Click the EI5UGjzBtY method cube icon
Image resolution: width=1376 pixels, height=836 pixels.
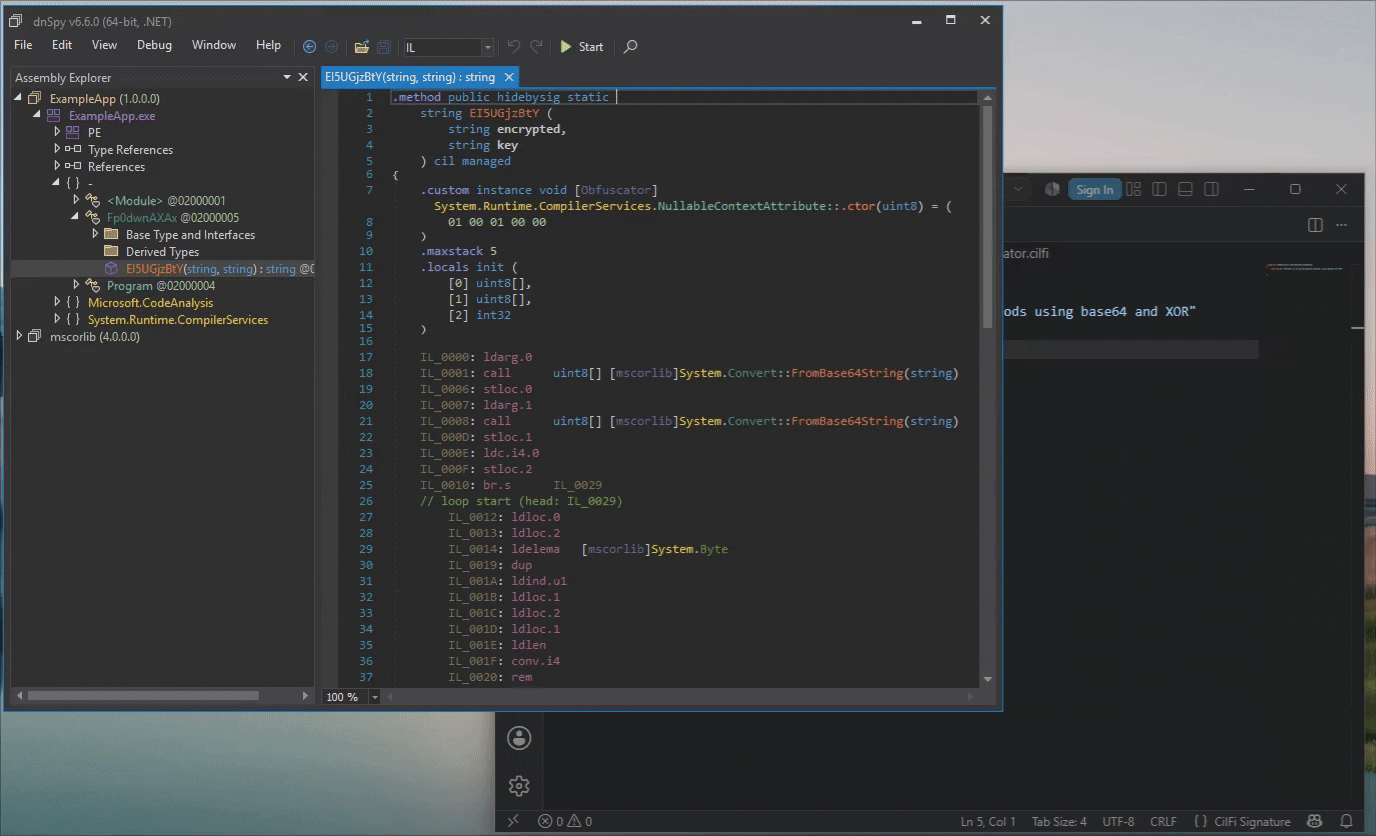click(111, 269)
